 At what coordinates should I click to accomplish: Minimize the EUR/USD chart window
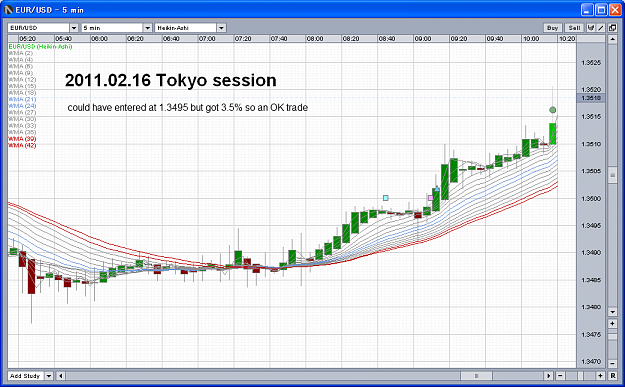(x=587, y=10)
